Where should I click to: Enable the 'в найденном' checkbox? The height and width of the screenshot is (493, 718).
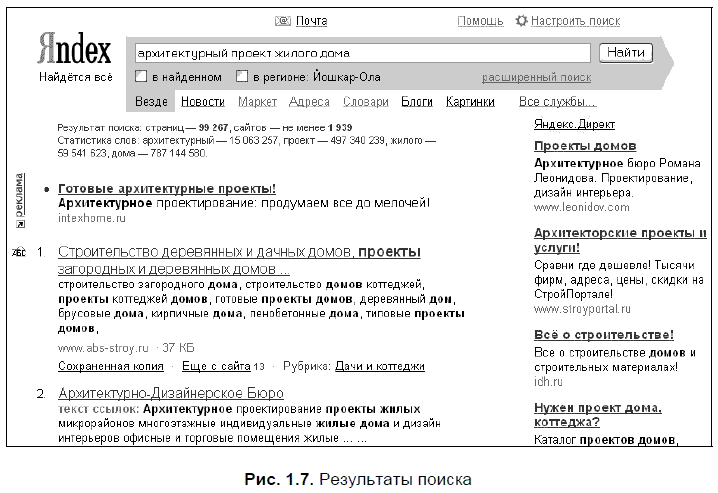pos(141,77)
